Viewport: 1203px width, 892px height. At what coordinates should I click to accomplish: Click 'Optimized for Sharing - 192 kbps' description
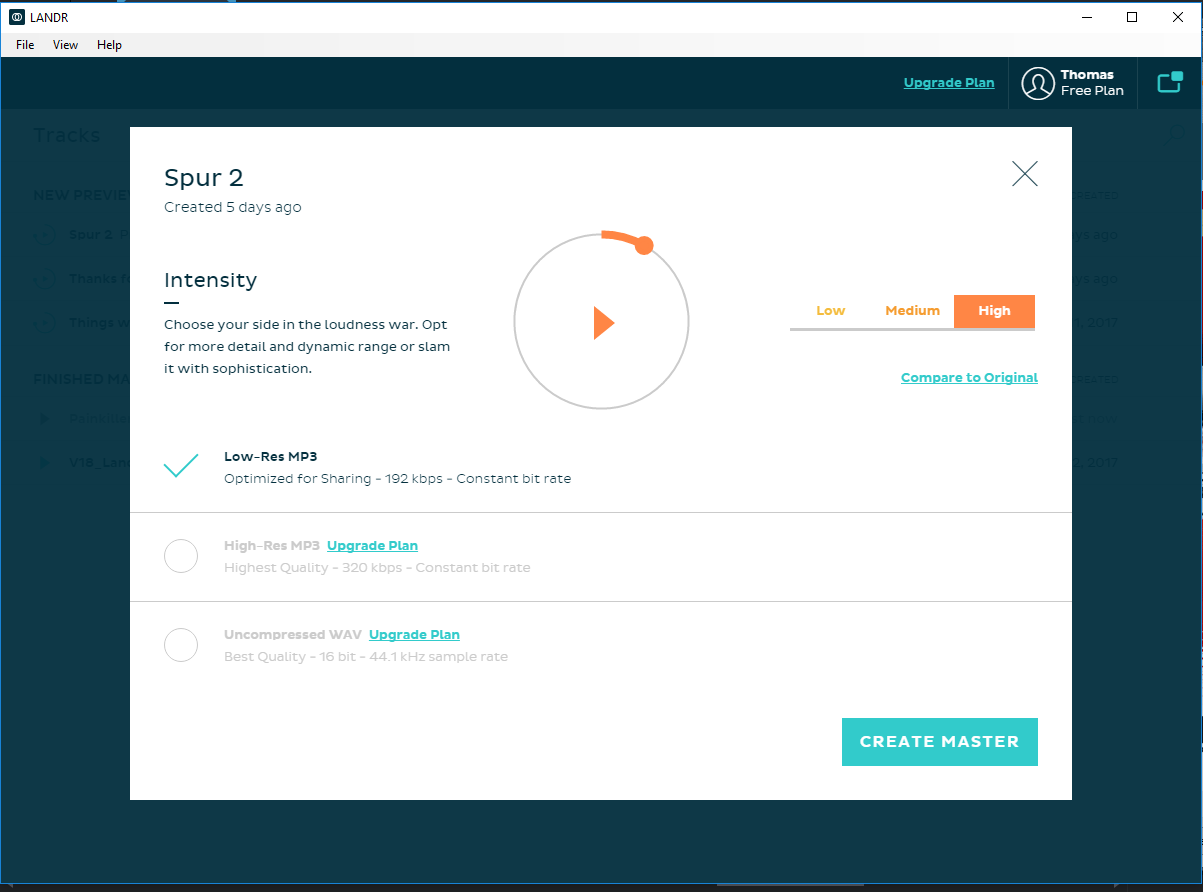(398, 479)
